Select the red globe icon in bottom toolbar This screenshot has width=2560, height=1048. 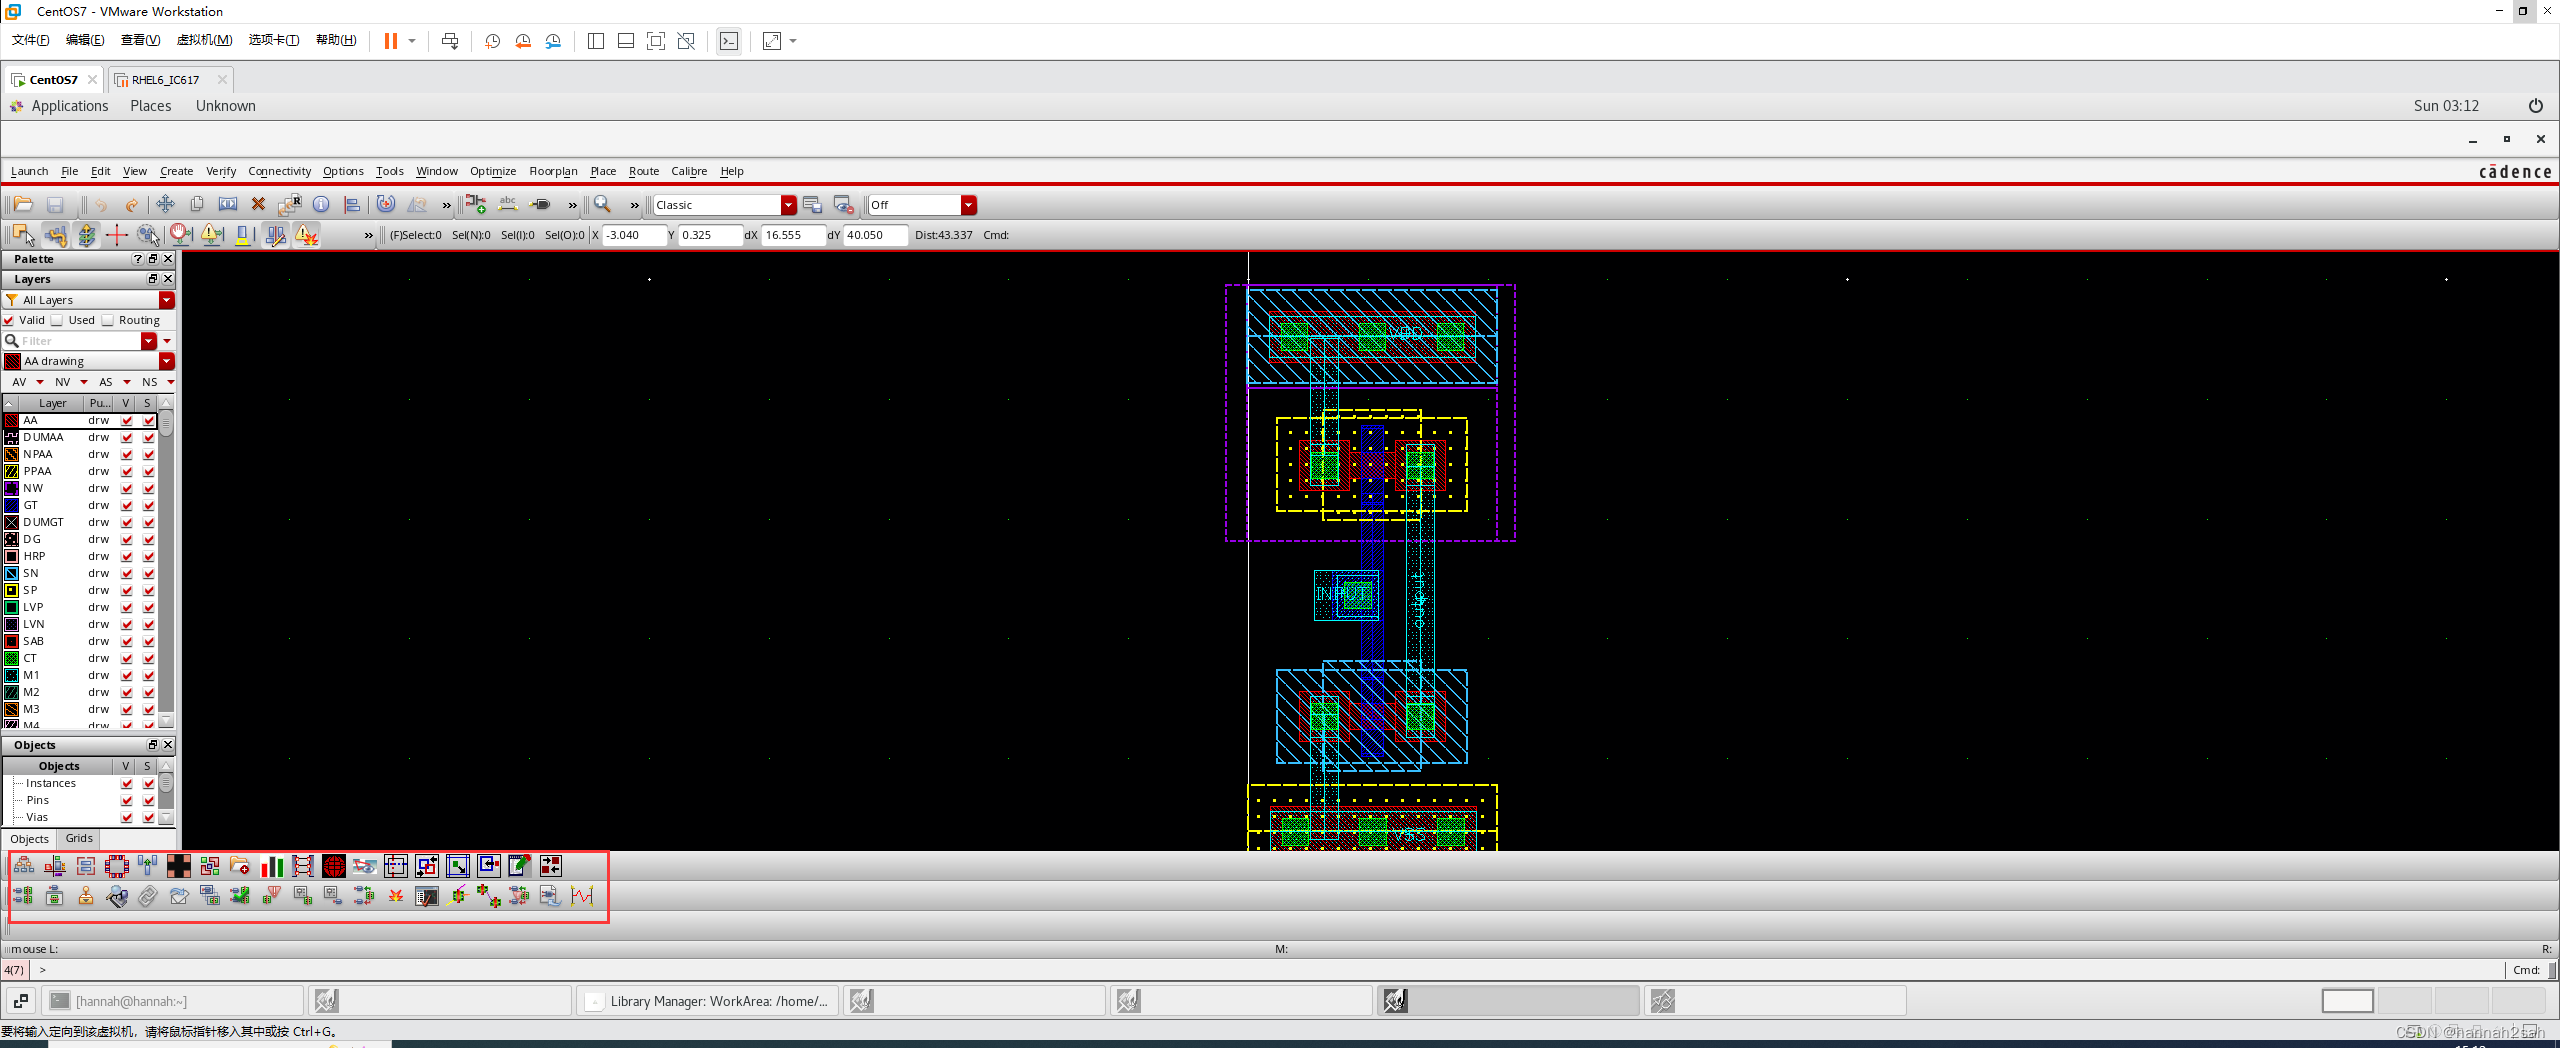336,866
